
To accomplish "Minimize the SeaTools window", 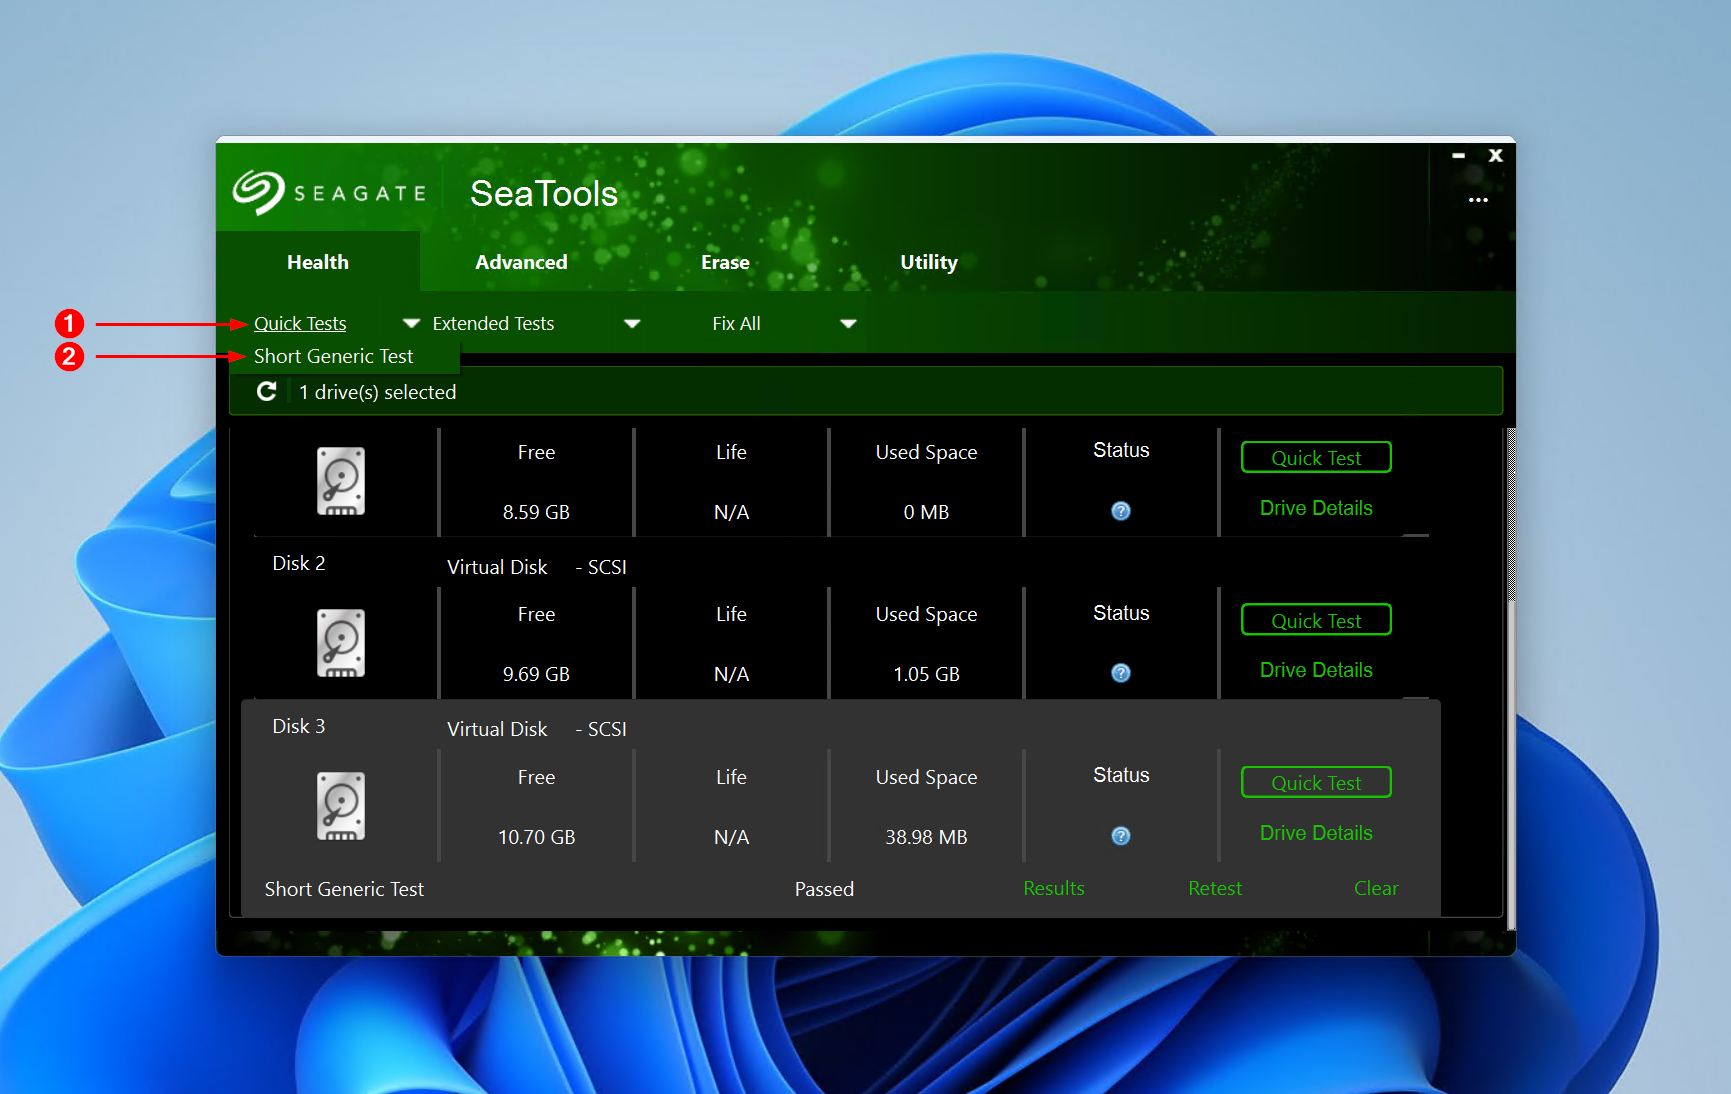I will pos(1459,155).
